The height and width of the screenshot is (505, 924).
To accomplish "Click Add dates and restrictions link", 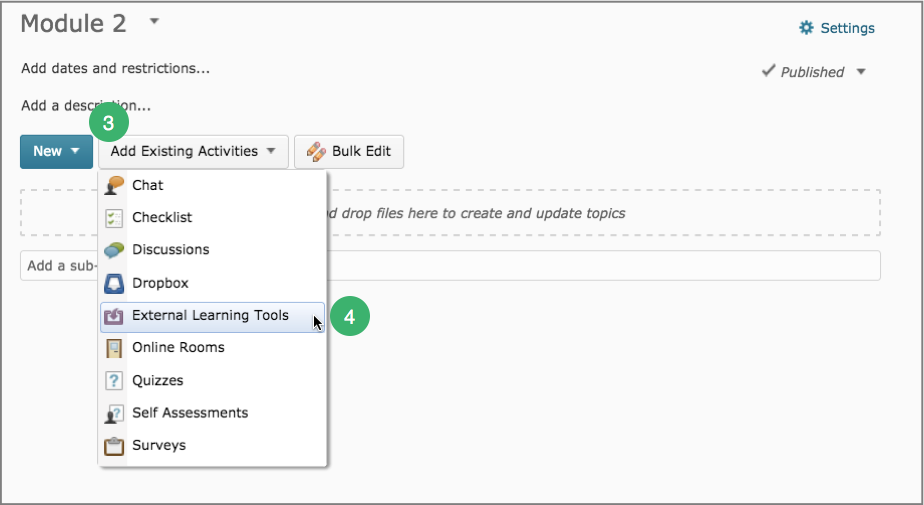I will pos(116,68).
